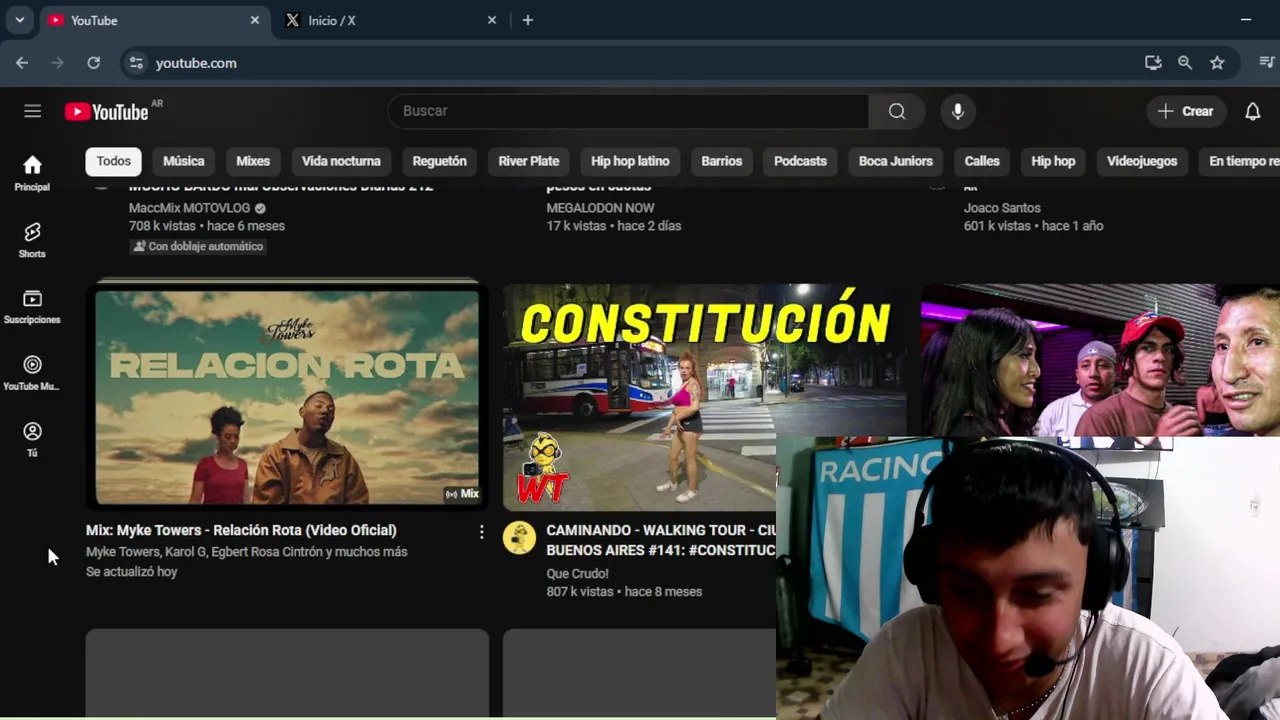The height and width of the screenshot is (720, 1280).
Task: Click the Con doblaje automático badge
Action: coord(198,246)
